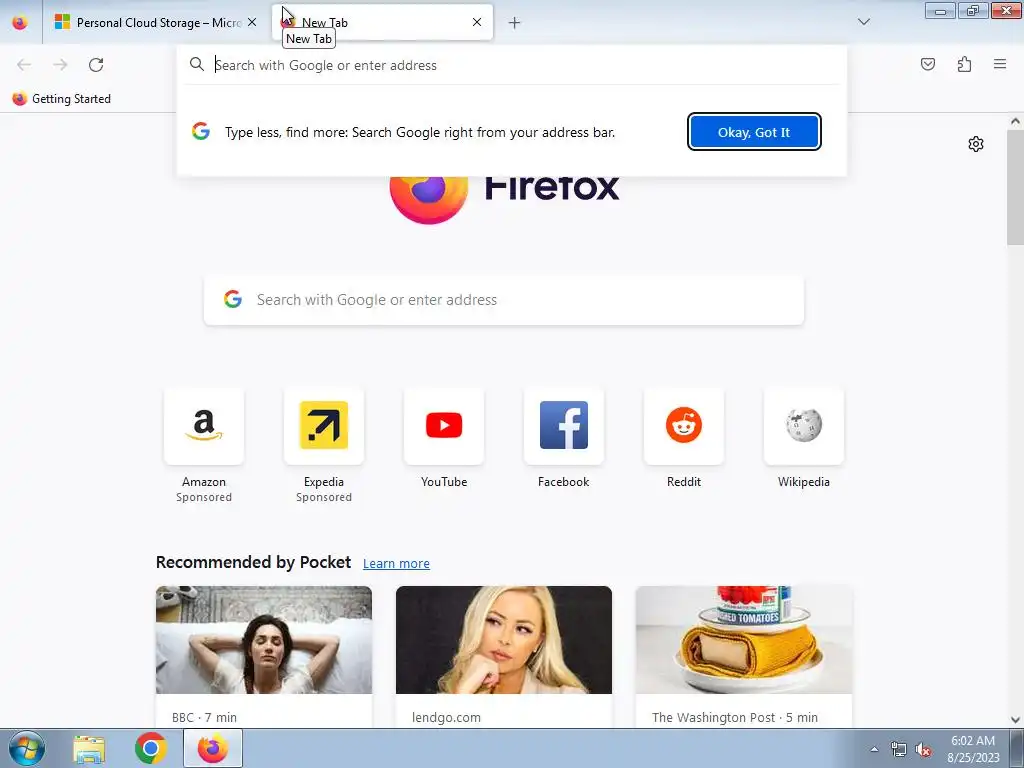The image size is (1024, 768).
Task: Click the page search box with Google
Action: (x=504, y=300)
